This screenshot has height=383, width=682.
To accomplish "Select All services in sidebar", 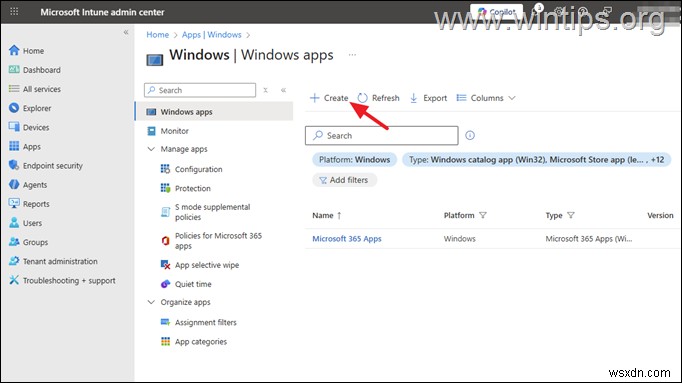I will [41, 89].
